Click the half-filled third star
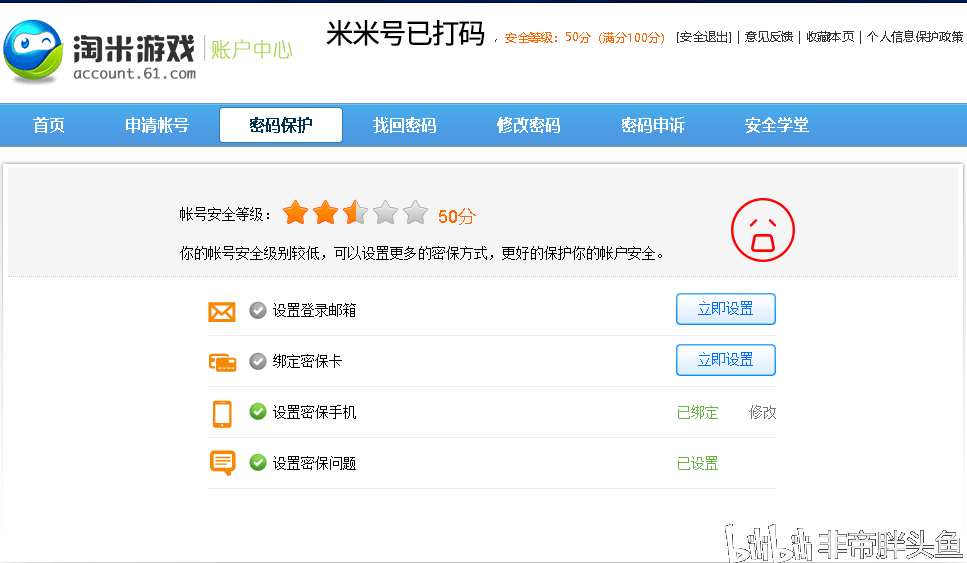The height and width of the screenshot is (563, 967). coord(356,213)
